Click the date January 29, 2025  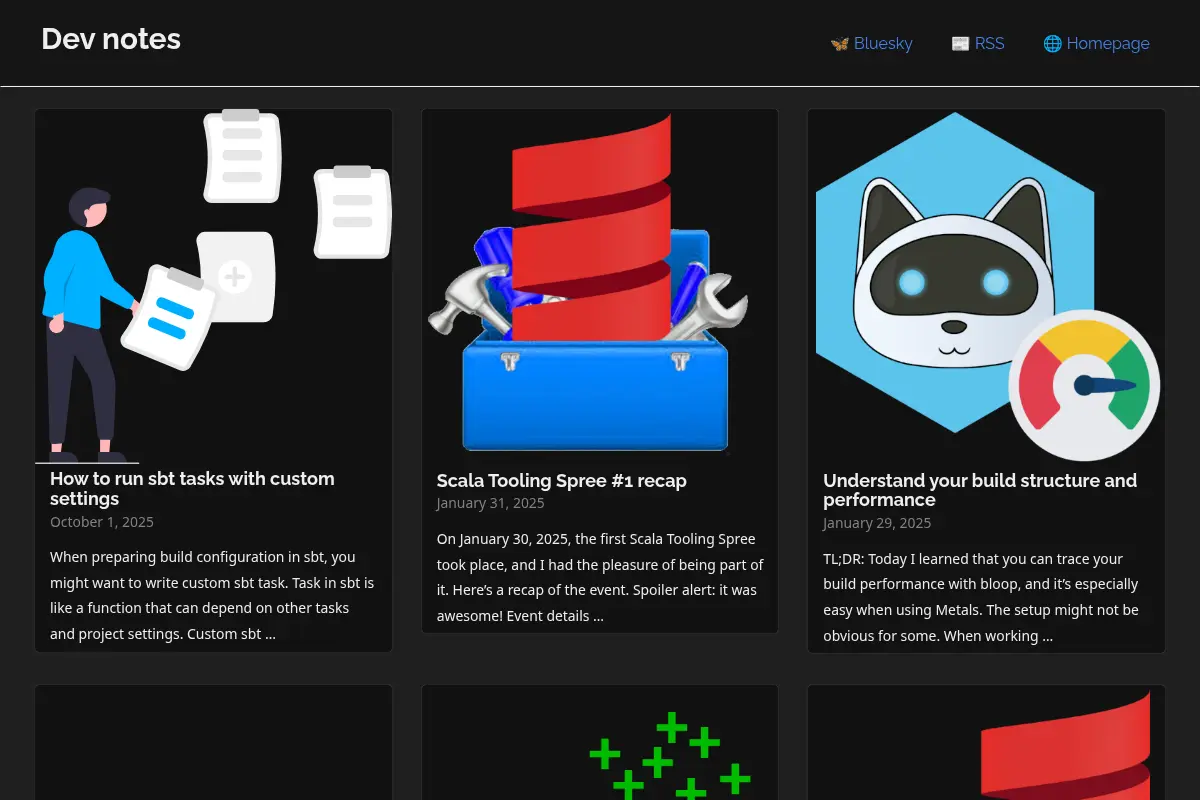[877, 523]
